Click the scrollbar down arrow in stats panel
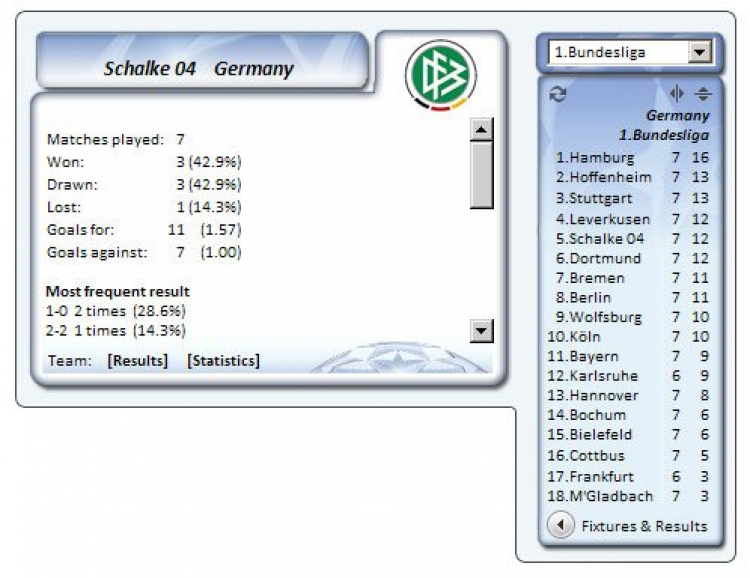The height and width of the screenshot is (578, 750). 481,331
